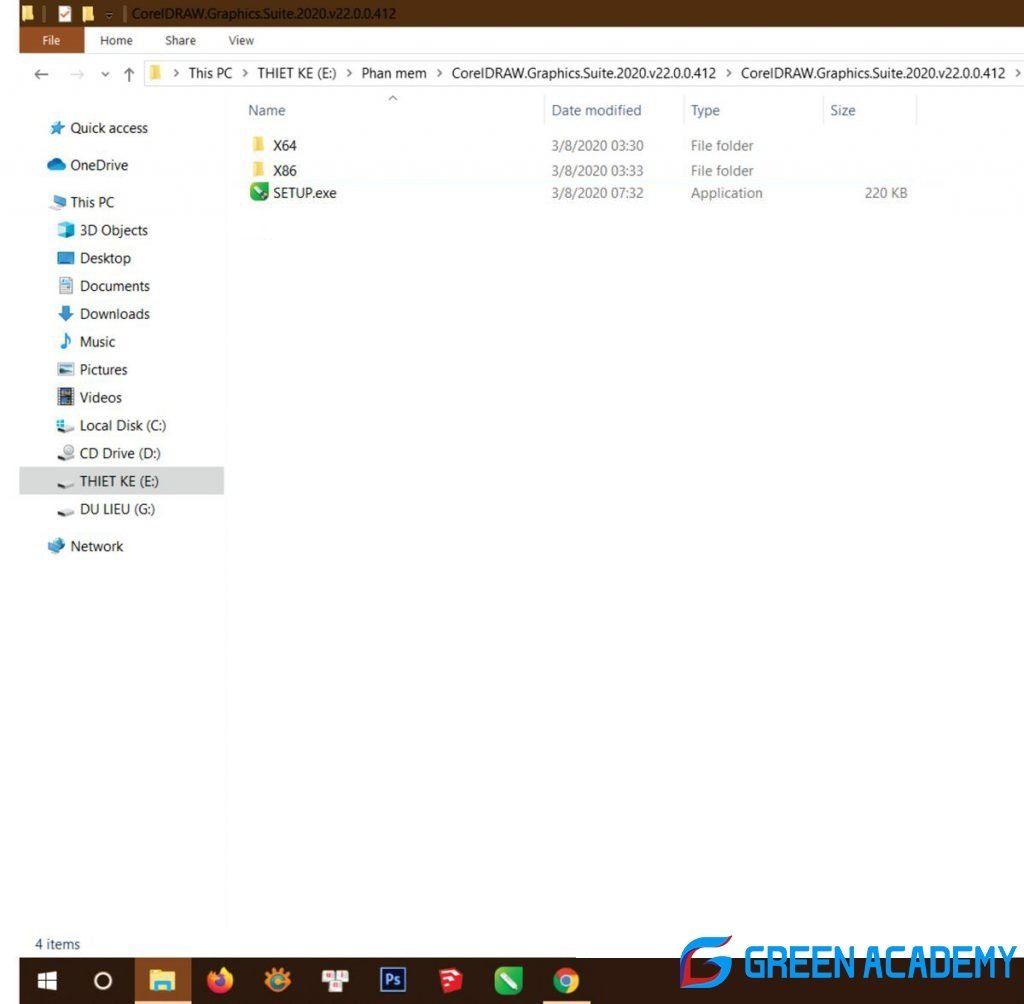Select Local Disk (C:) in navigation pane
The height and width of the screenshot is (1004, 1024).
[x=122, y=425]
